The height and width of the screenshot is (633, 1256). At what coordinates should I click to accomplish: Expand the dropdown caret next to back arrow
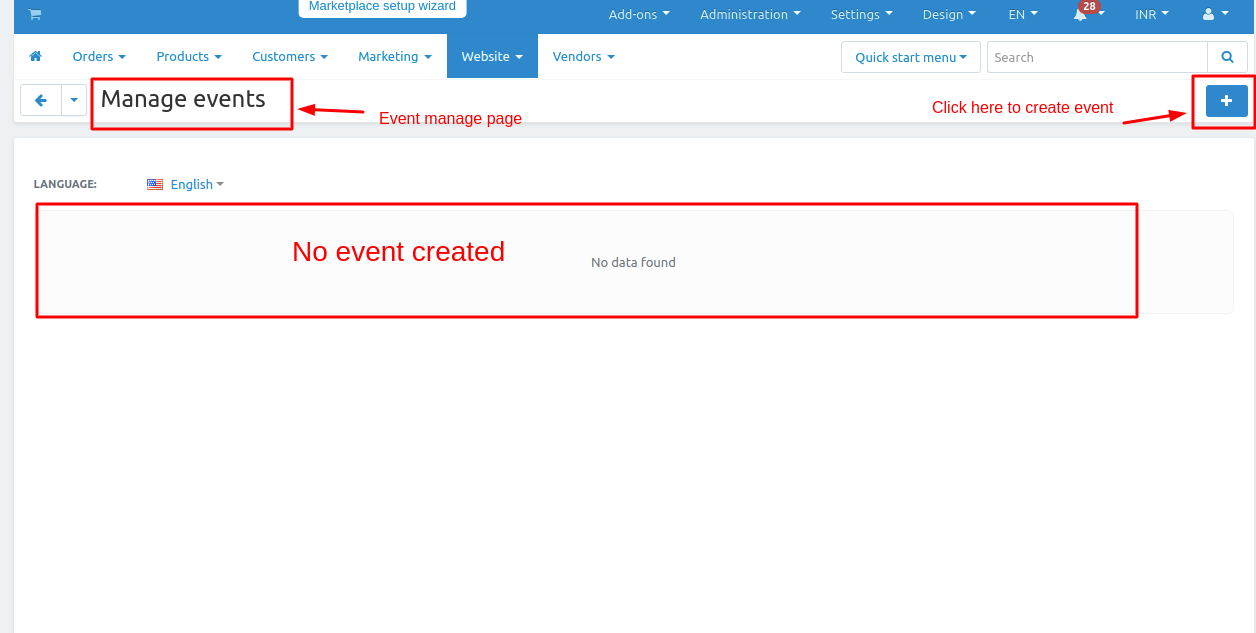click(74, 100)
